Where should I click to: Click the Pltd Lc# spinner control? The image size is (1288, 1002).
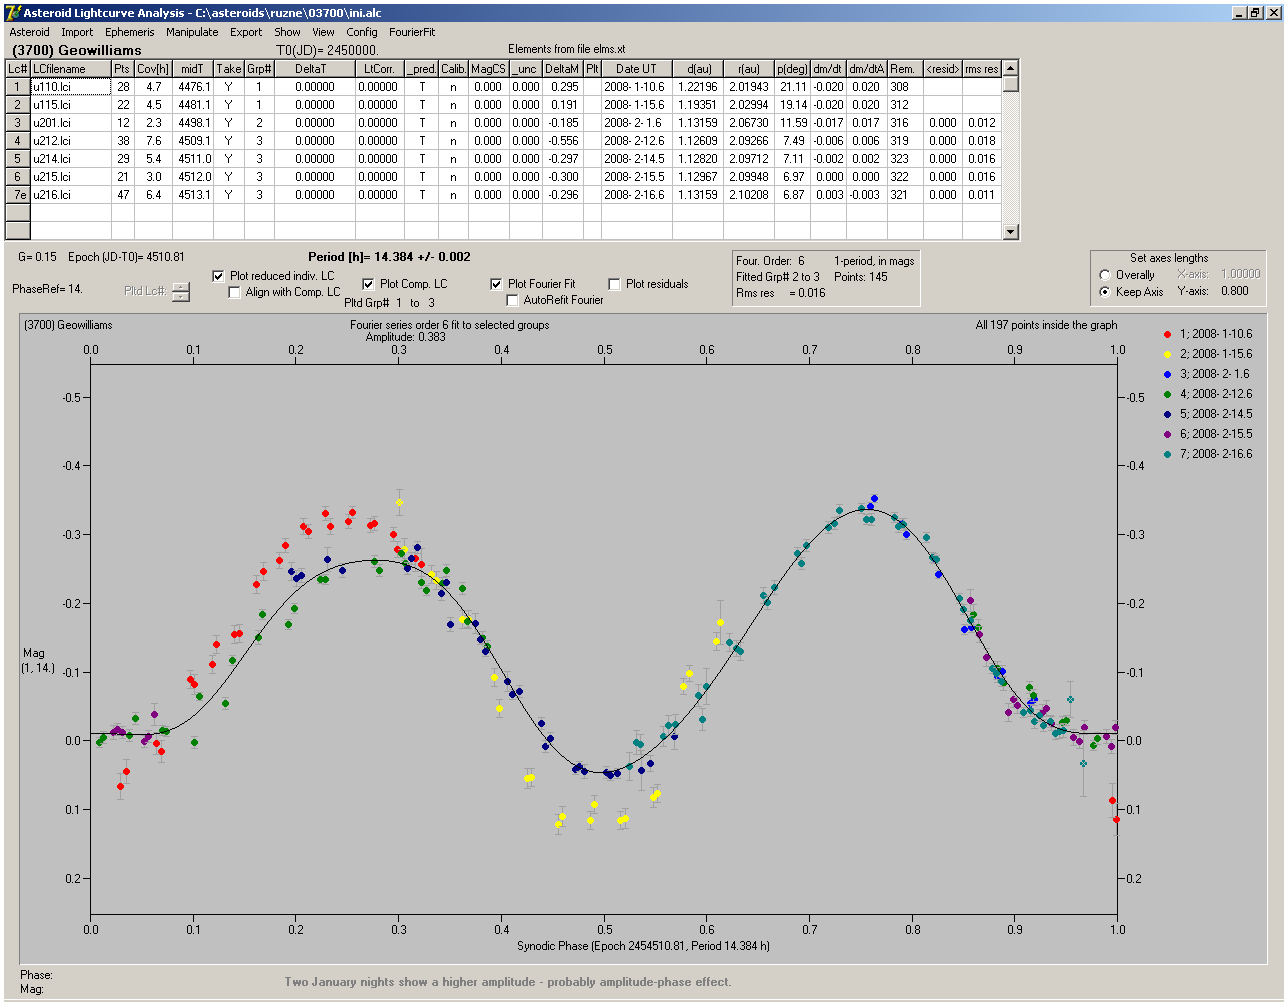[x=180, y=292]
